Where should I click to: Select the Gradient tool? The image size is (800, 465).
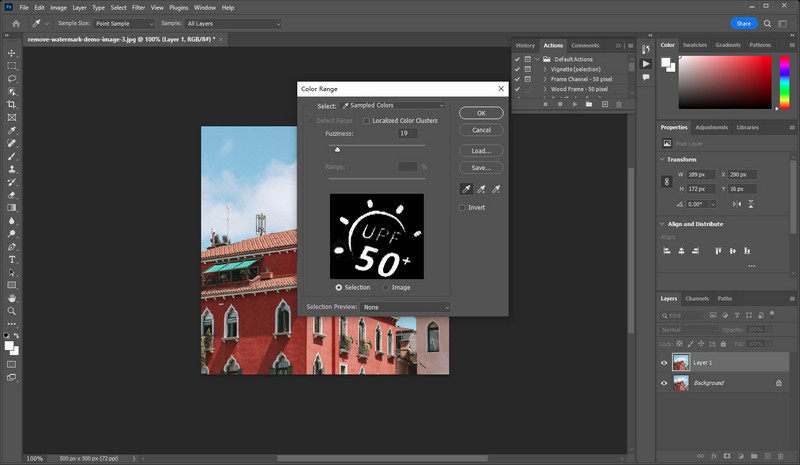coord(12,208)
